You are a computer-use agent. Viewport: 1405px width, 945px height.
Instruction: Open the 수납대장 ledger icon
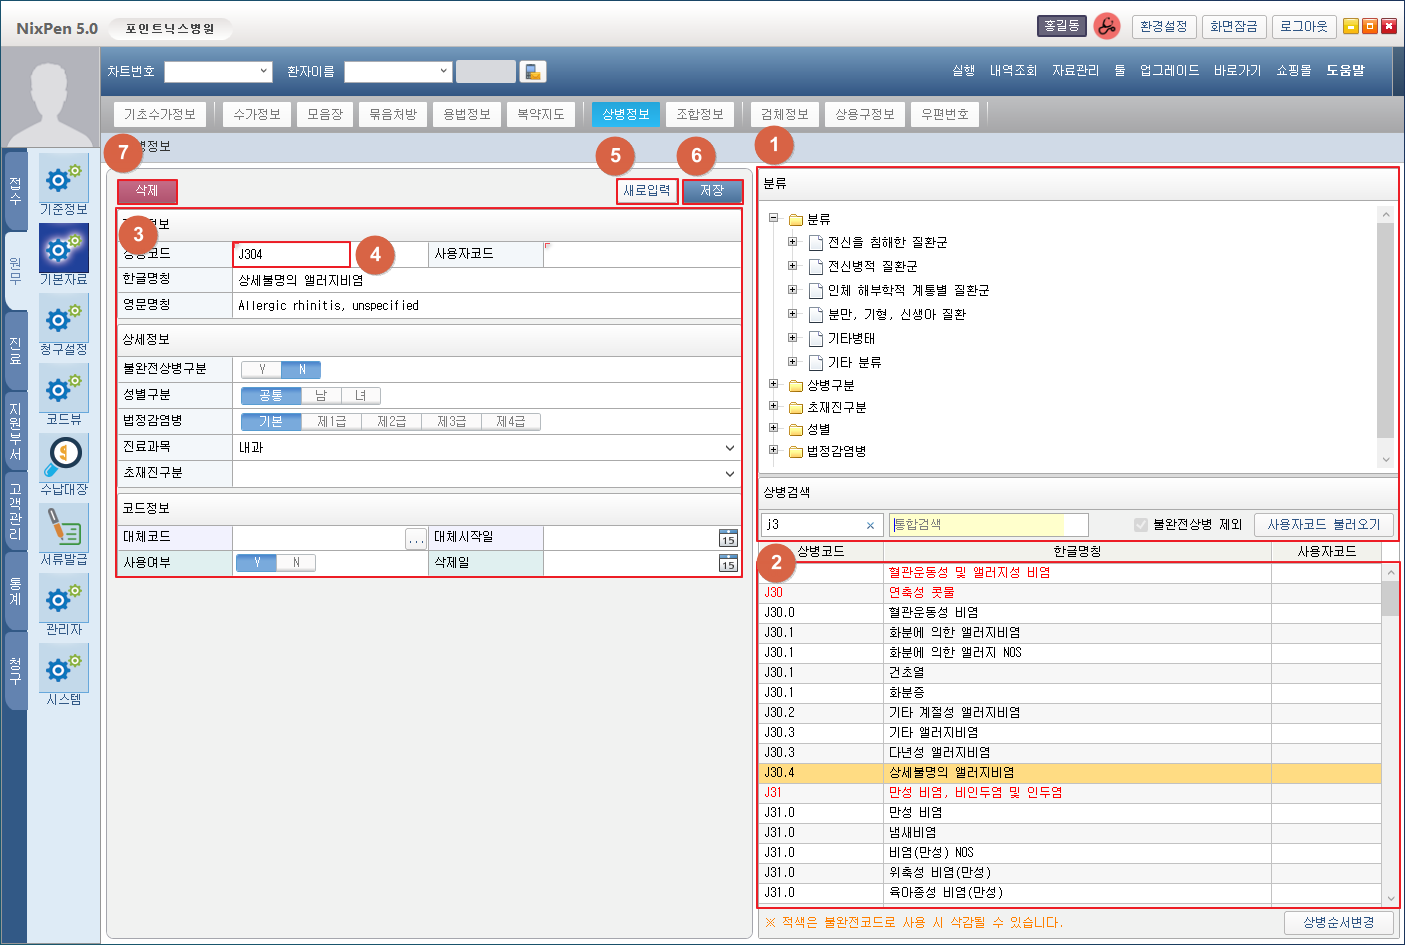[64, 460]
